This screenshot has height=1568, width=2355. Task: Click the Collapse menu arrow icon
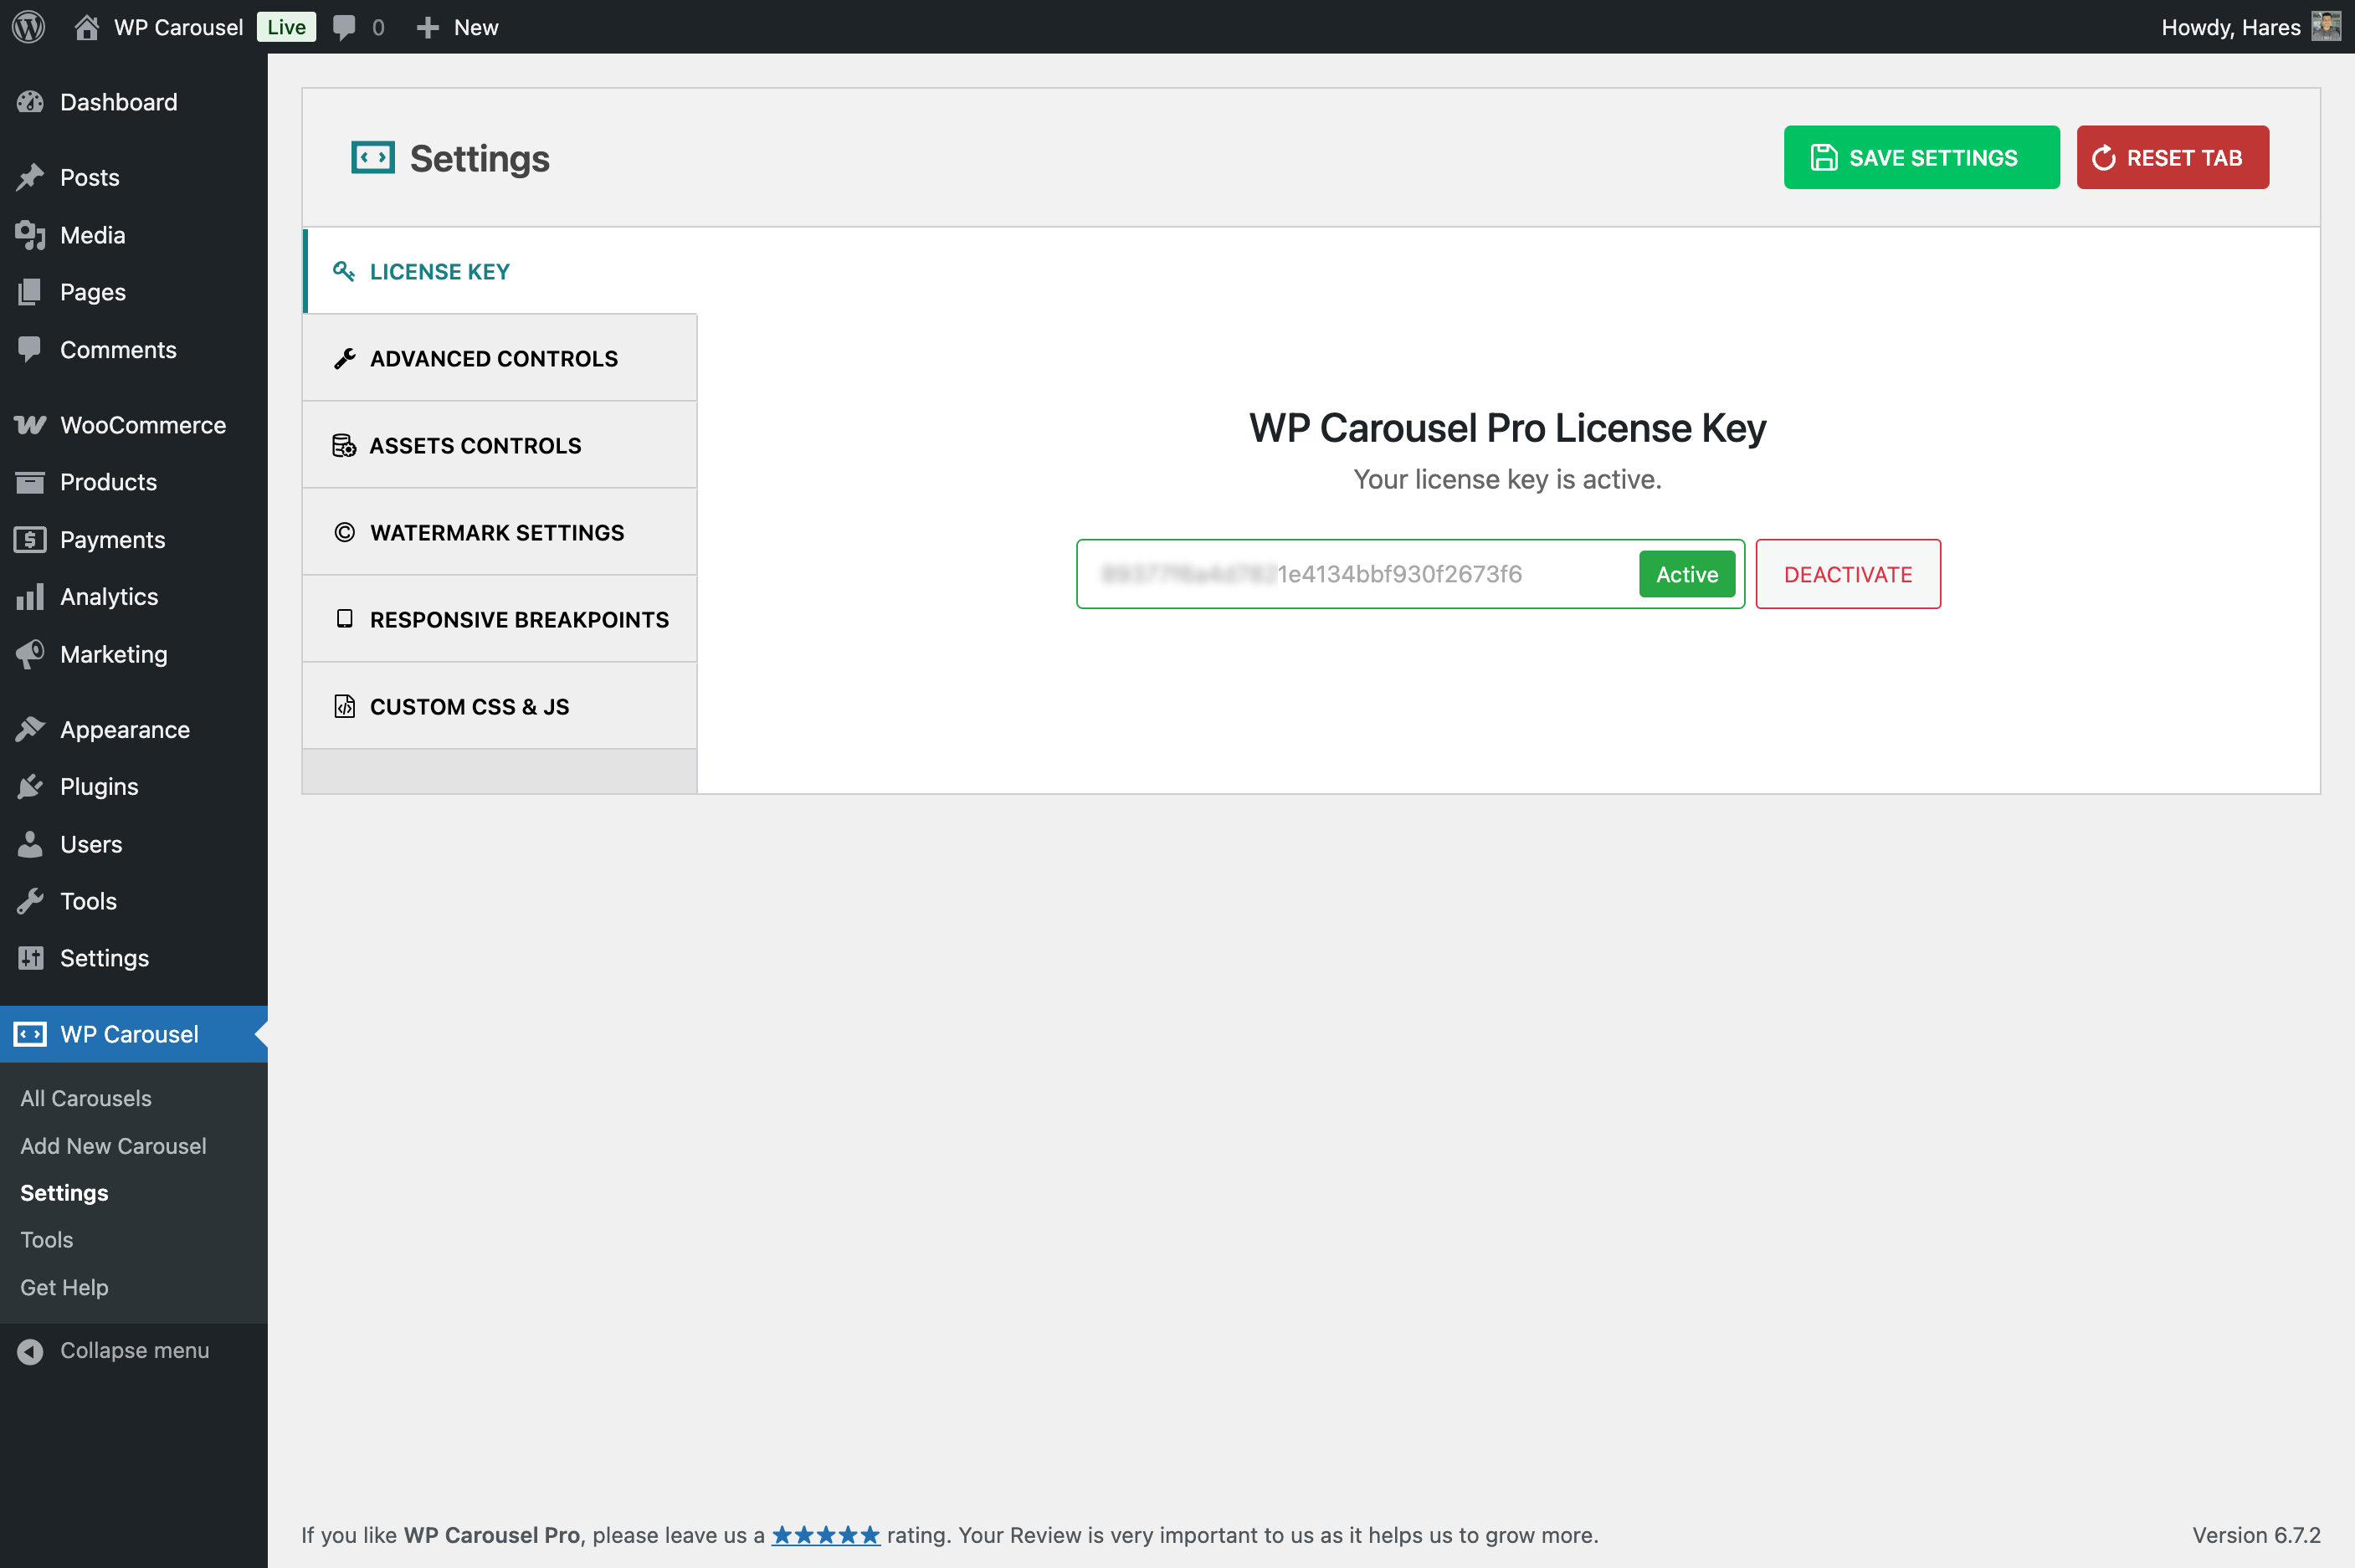coord(30,1351)
